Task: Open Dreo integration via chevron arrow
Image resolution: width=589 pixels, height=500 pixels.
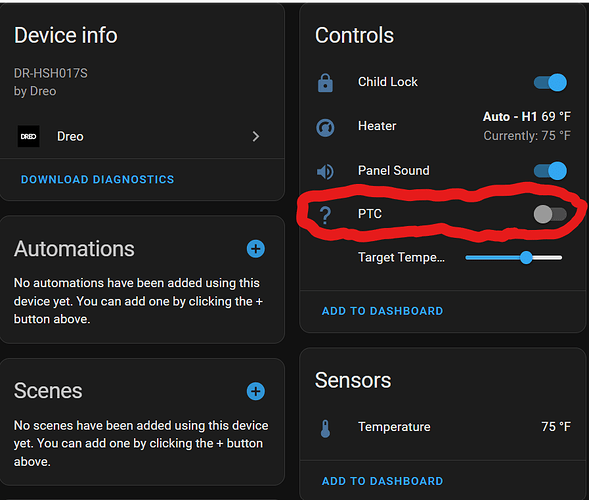Action: (256, 136)
